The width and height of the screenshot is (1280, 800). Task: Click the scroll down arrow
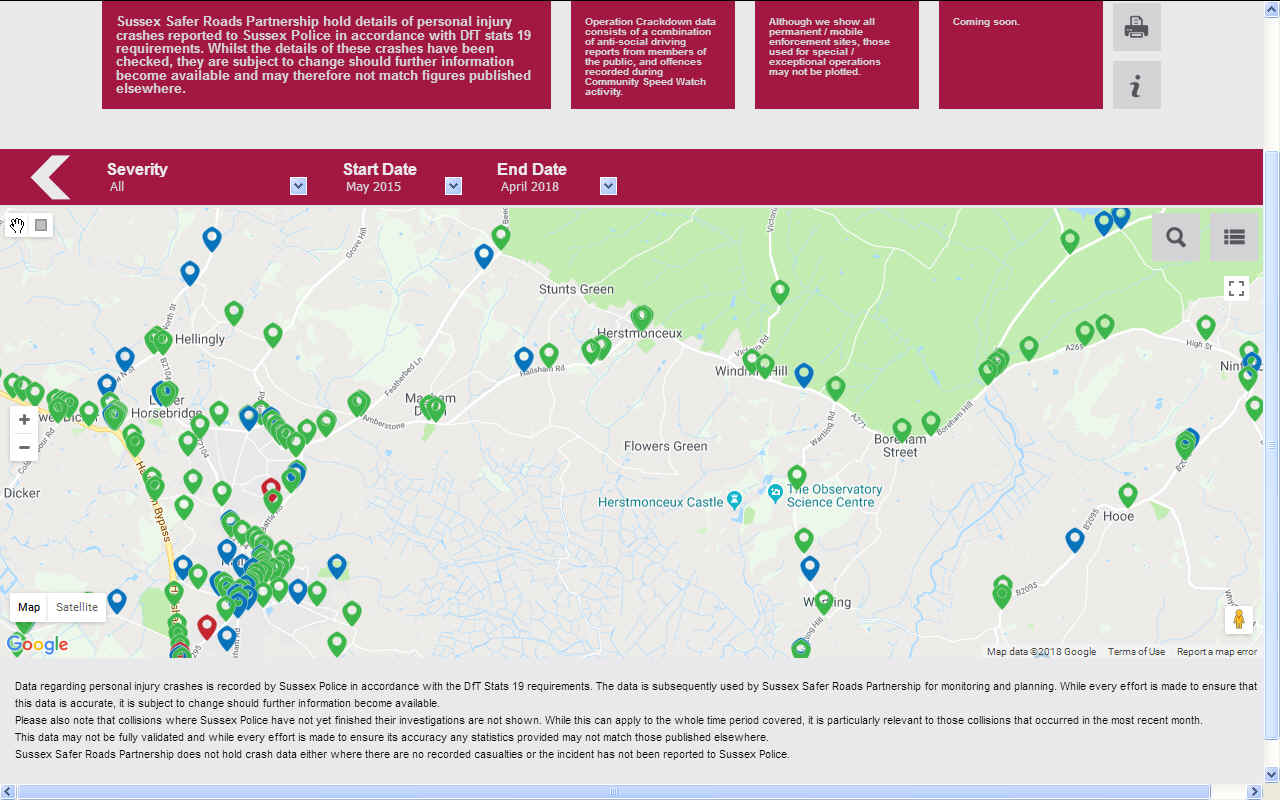[1272, 774]
